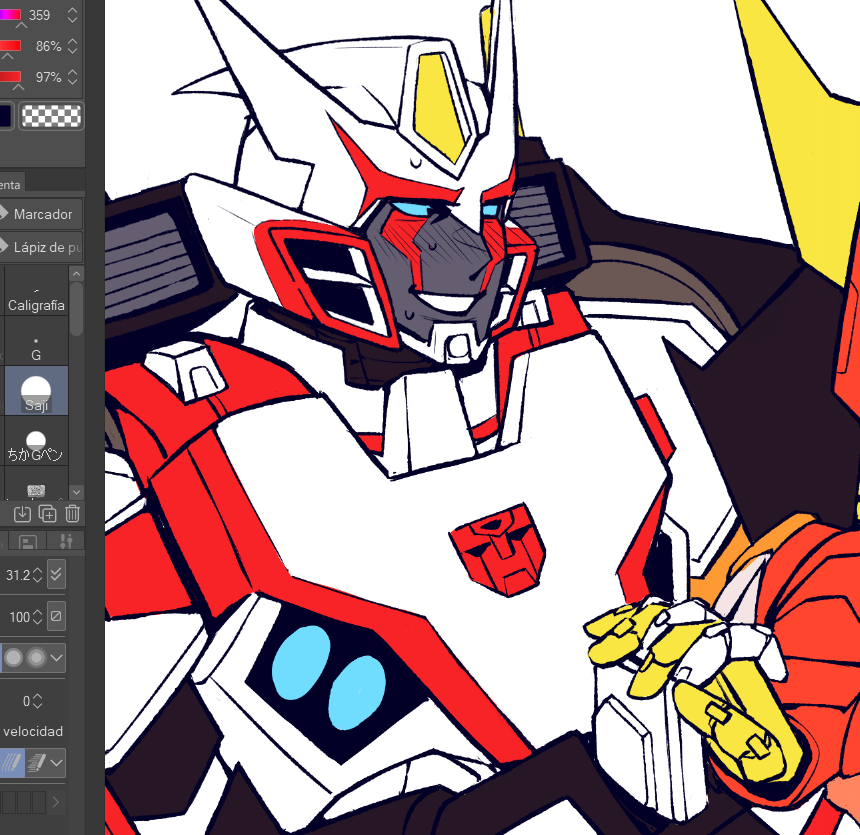This screenshot has height=835, width=860.
Task: Toggle the second stabilization mode pencil icon
Action: point(34,762)
